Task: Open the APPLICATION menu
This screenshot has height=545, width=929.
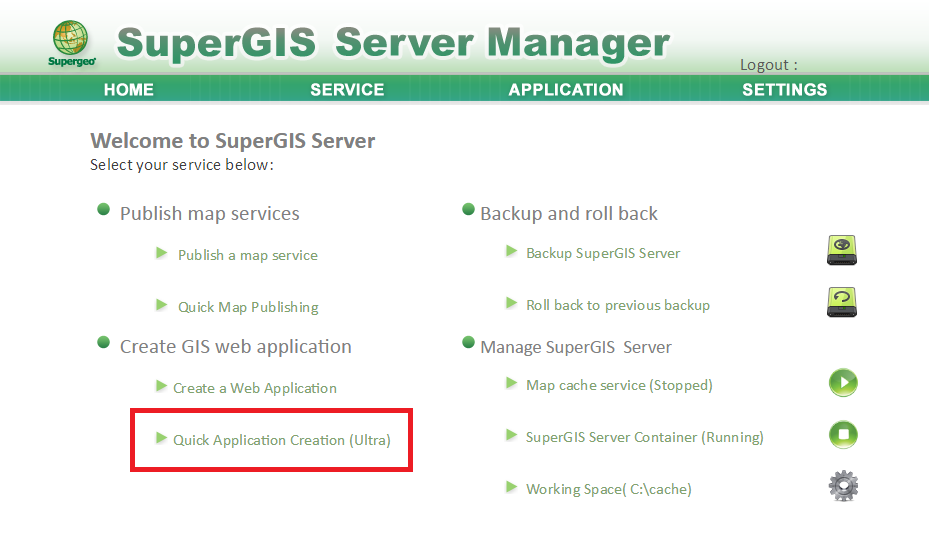Action: (x=566, y=89)
